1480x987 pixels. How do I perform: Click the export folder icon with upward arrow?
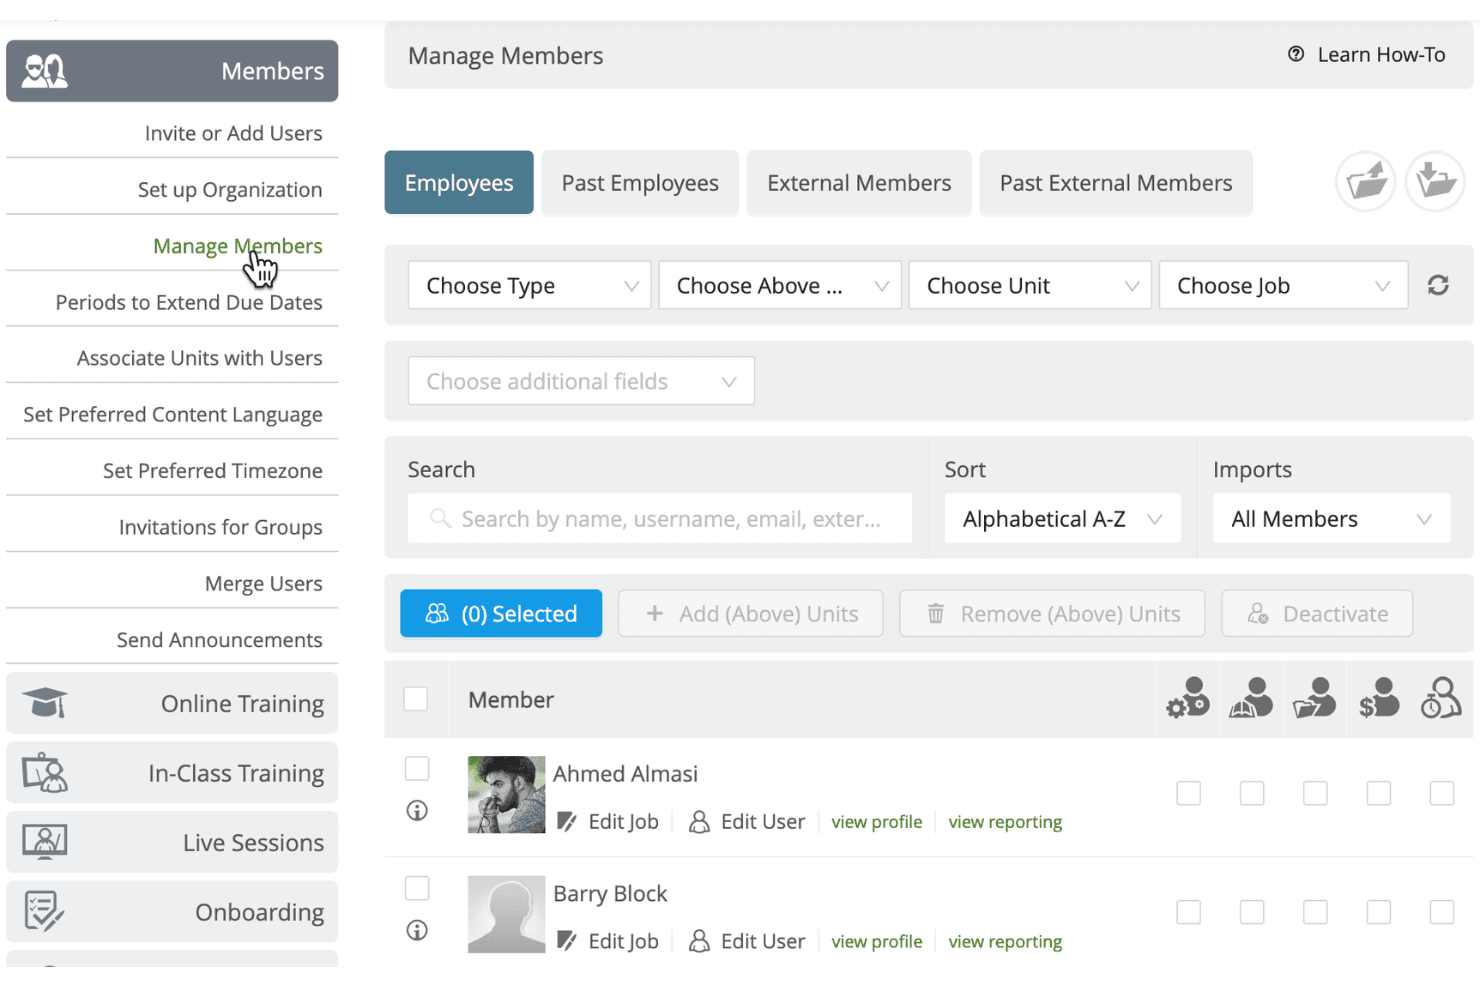click(1366, 182)
